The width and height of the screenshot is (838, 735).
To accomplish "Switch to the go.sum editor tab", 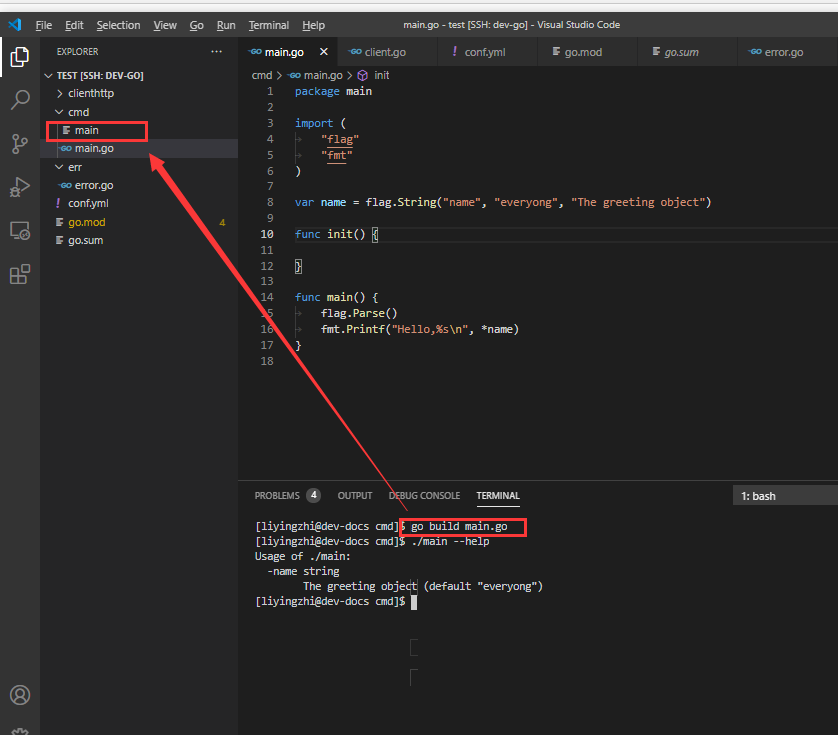I will [687, 52].
